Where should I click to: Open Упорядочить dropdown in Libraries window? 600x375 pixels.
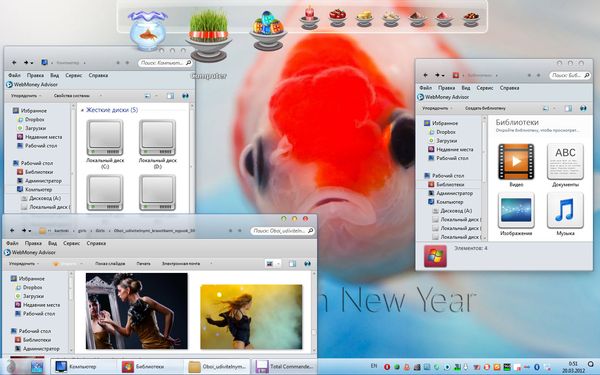(437, 108)
